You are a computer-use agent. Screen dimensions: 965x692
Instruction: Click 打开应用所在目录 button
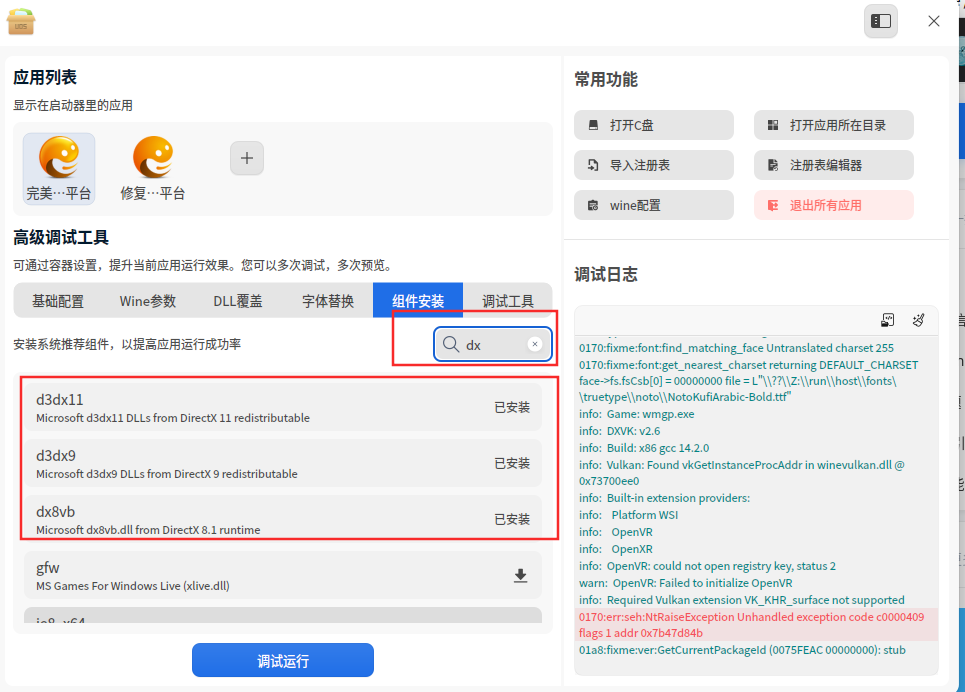coord(833,126)
